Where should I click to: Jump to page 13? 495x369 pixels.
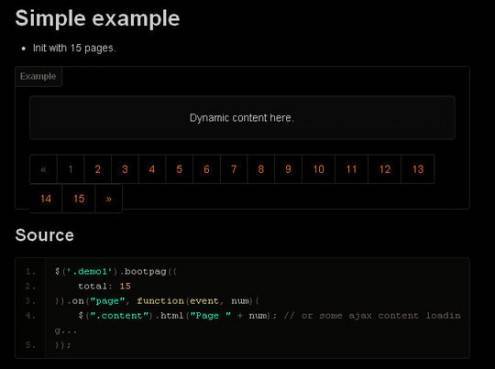(418, 169)
